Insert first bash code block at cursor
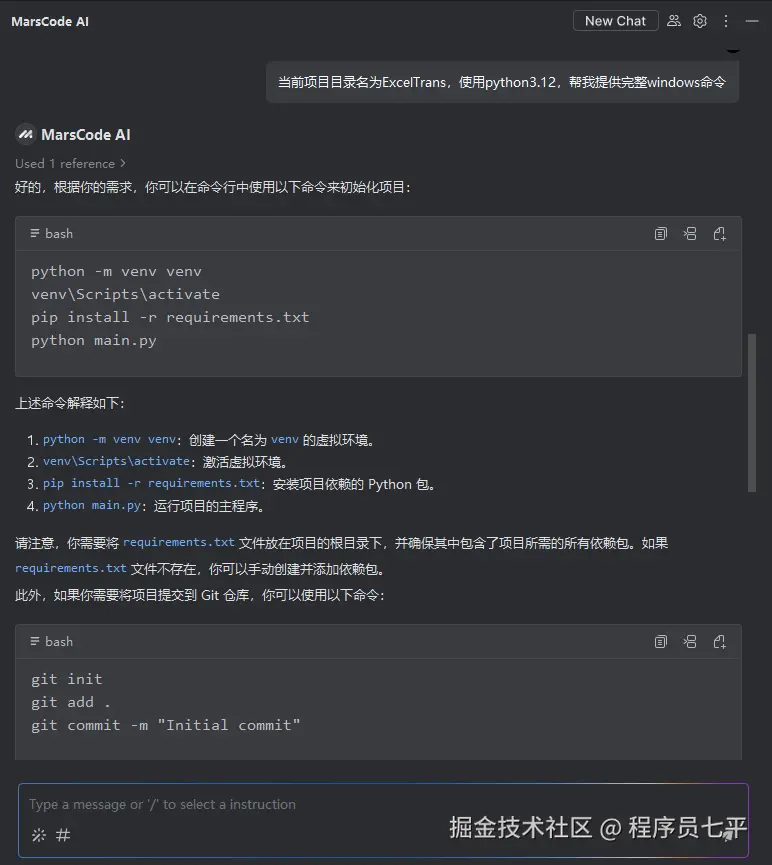This screenshot has width=772, height=865. [690, 234]
